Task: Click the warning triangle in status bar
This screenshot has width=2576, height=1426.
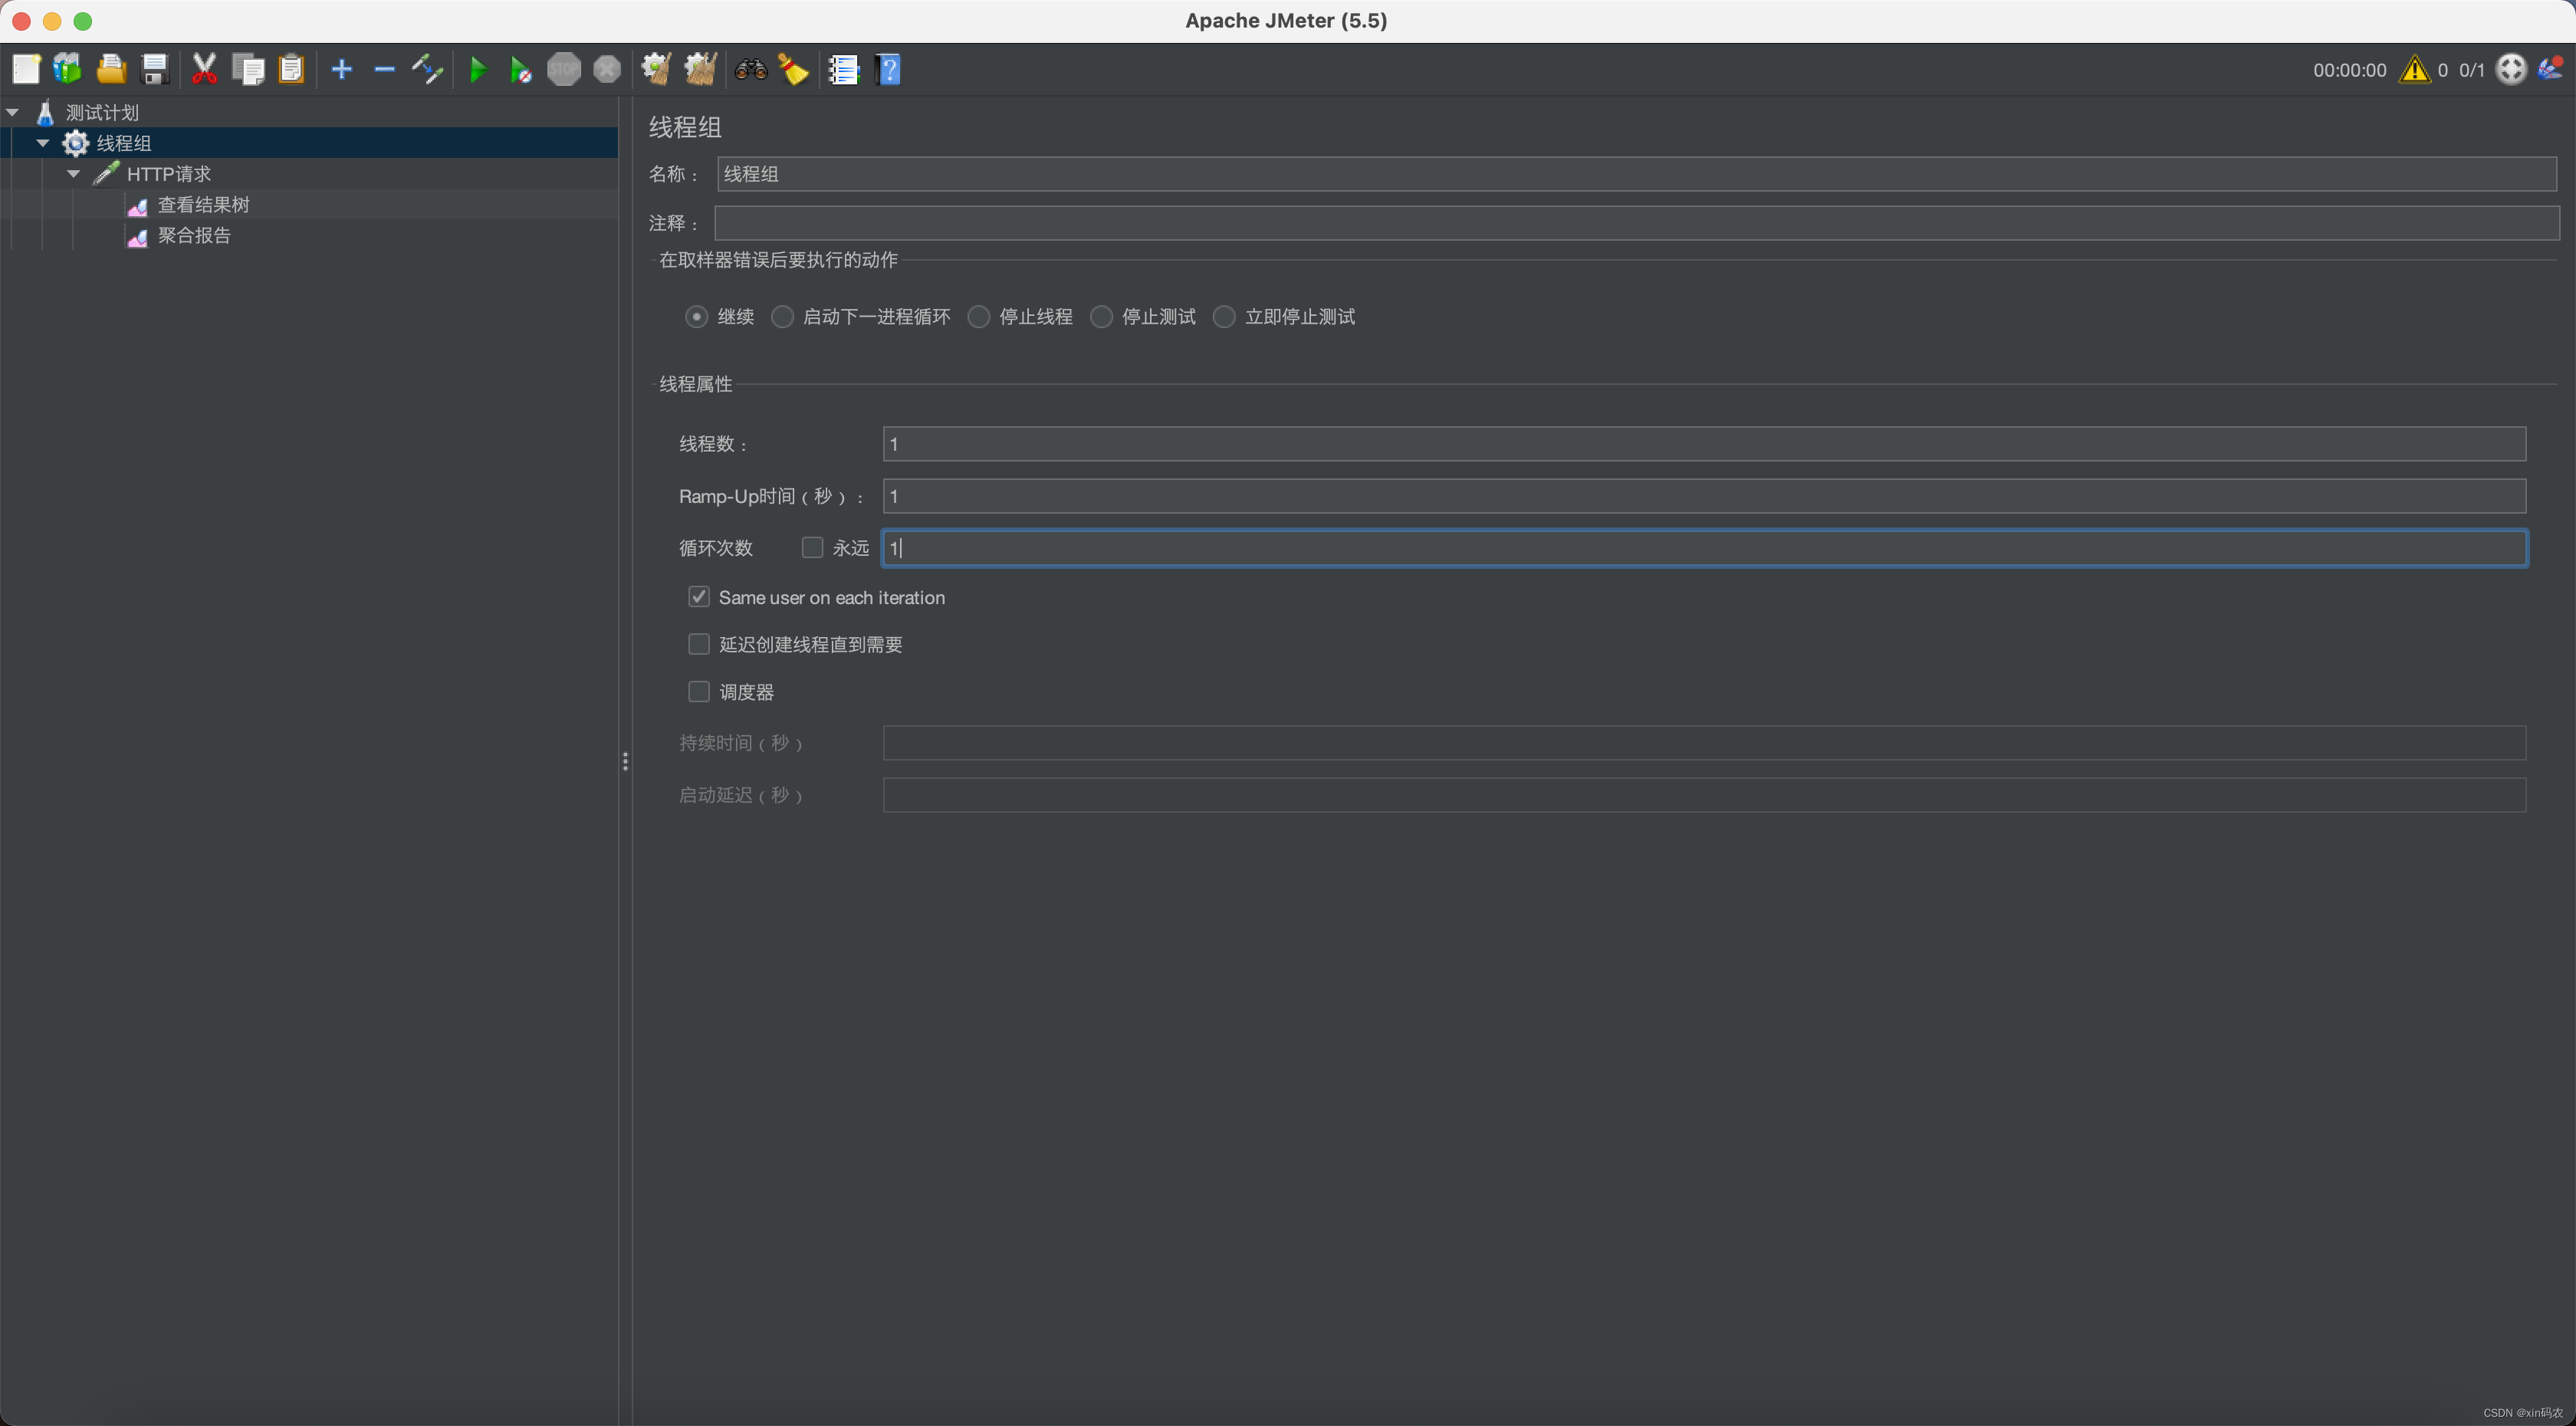Action: pos(2414,69)
